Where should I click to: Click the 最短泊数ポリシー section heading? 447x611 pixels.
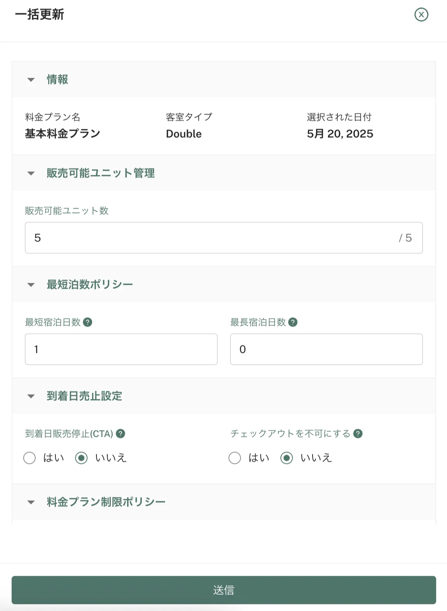[x=90, y=284]
